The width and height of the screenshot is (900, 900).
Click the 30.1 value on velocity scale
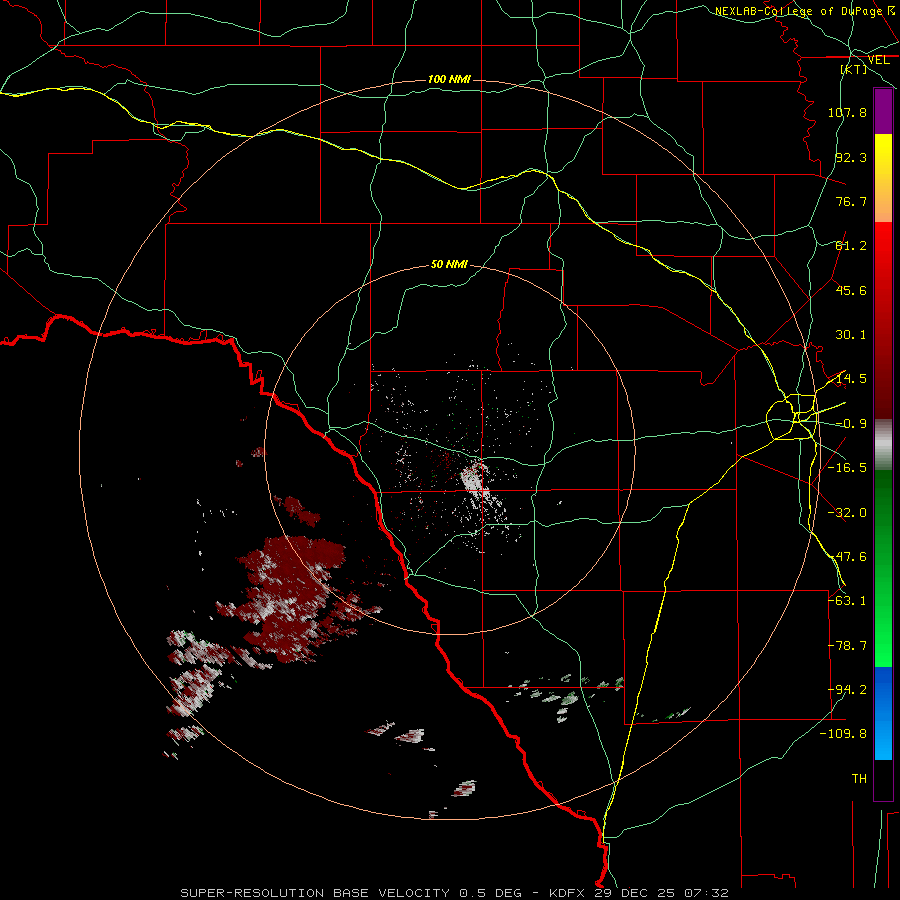point(851,335)
